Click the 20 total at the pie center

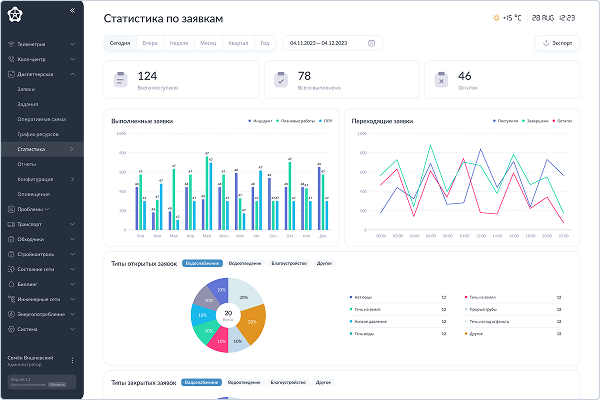coord(228,313)
